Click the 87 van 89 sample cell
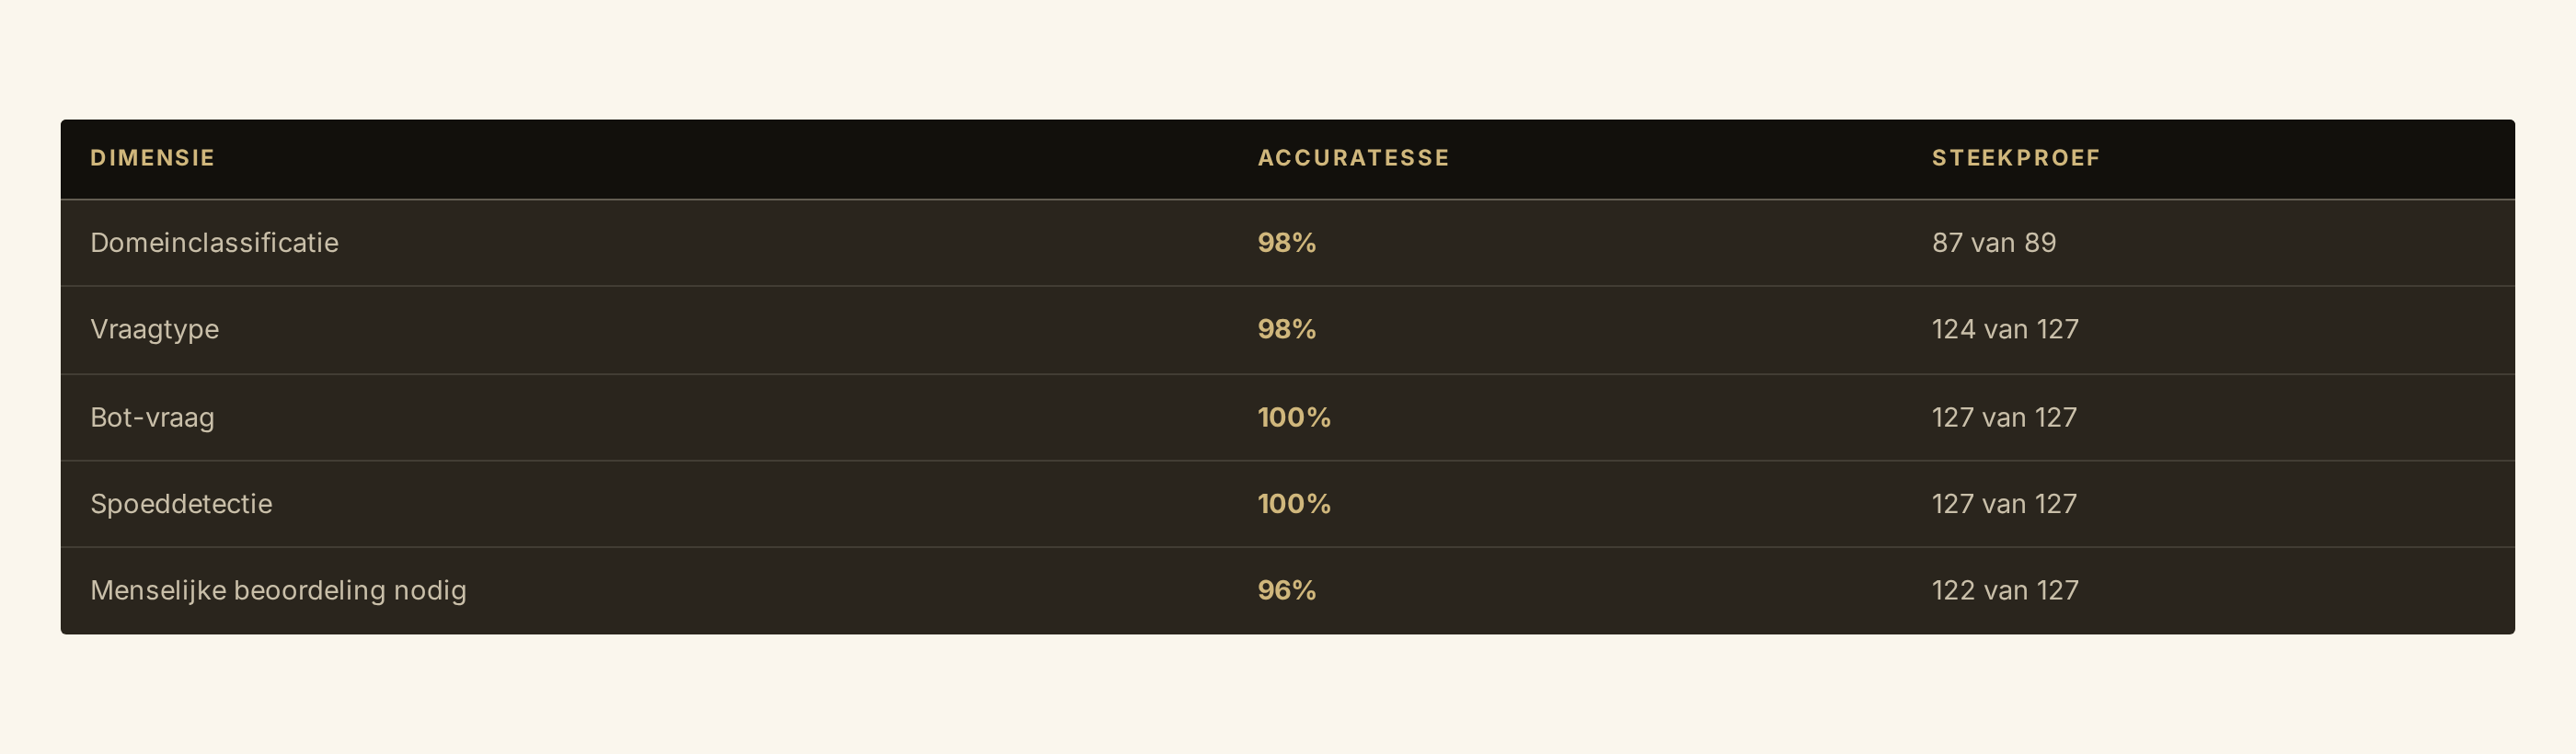The width and height of the screenshot is (2576, 754). pos(1993,243)
